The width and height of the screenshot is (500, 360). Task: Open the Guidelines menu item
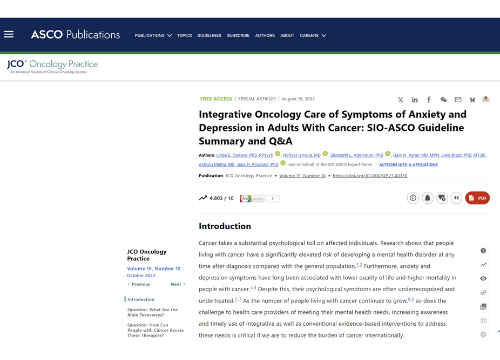click(x=209, y=35)
